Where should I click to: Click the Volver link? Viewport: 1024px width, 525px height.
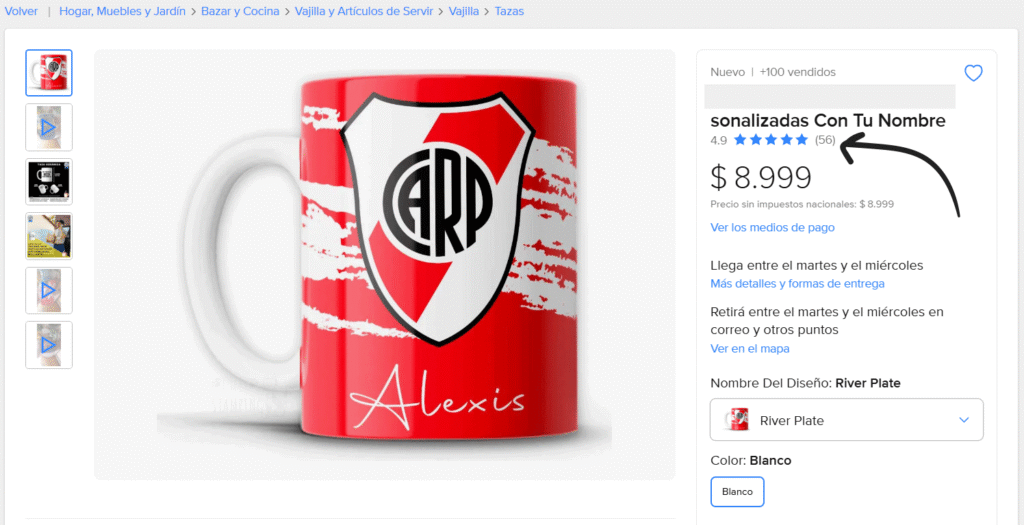[x=21, y=11]
